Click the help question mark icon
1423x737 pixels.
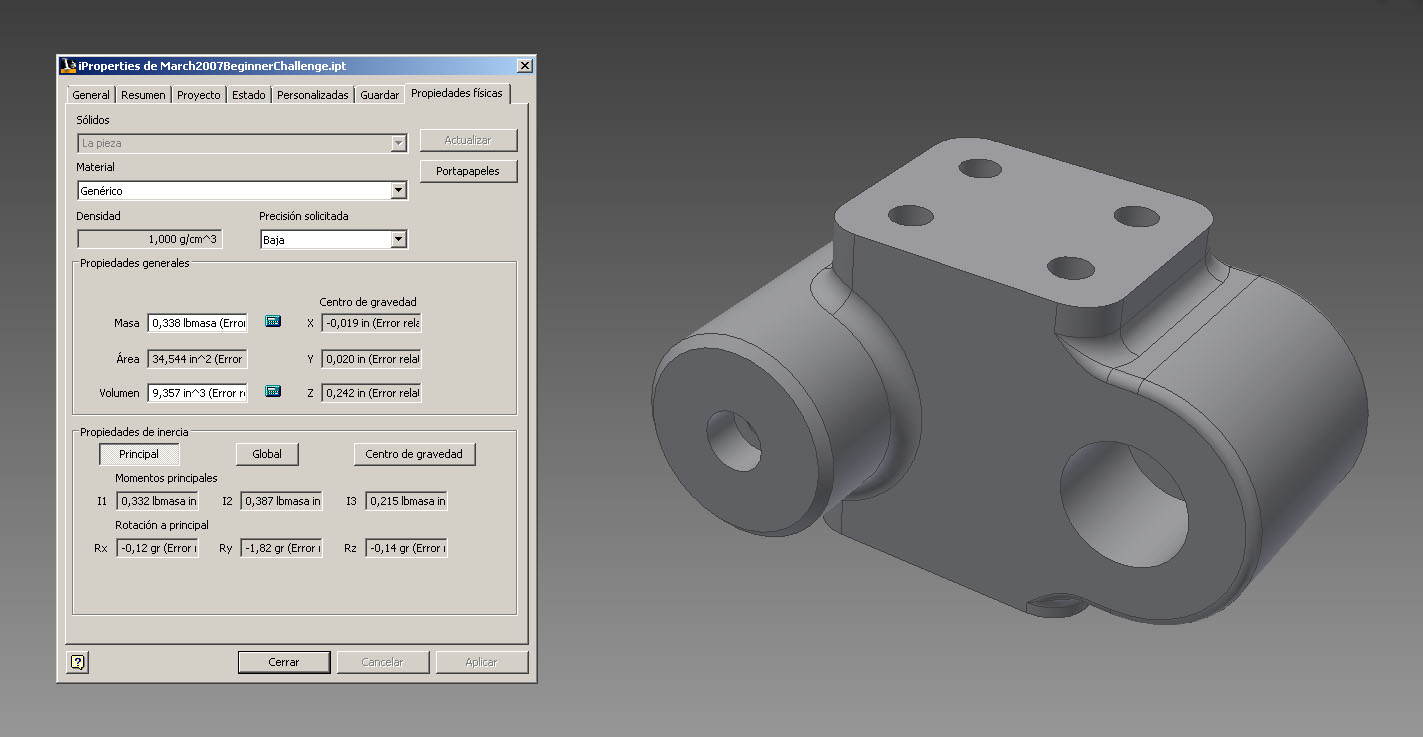78,662
